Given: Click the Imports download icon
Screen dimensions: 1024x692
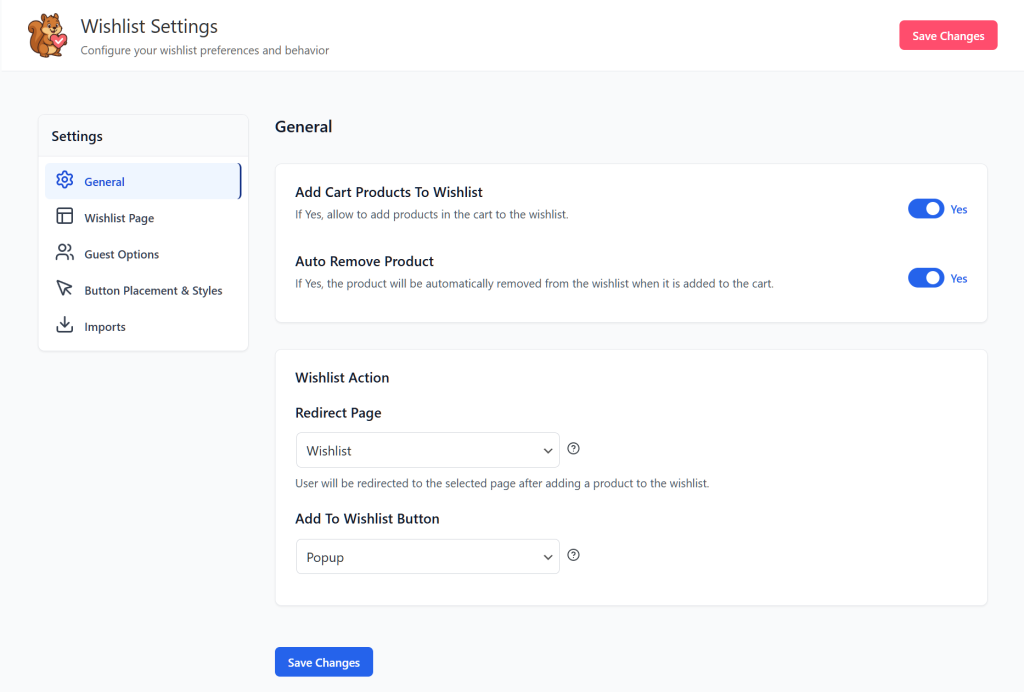Looking at the screenshot, I should (64, 325).
